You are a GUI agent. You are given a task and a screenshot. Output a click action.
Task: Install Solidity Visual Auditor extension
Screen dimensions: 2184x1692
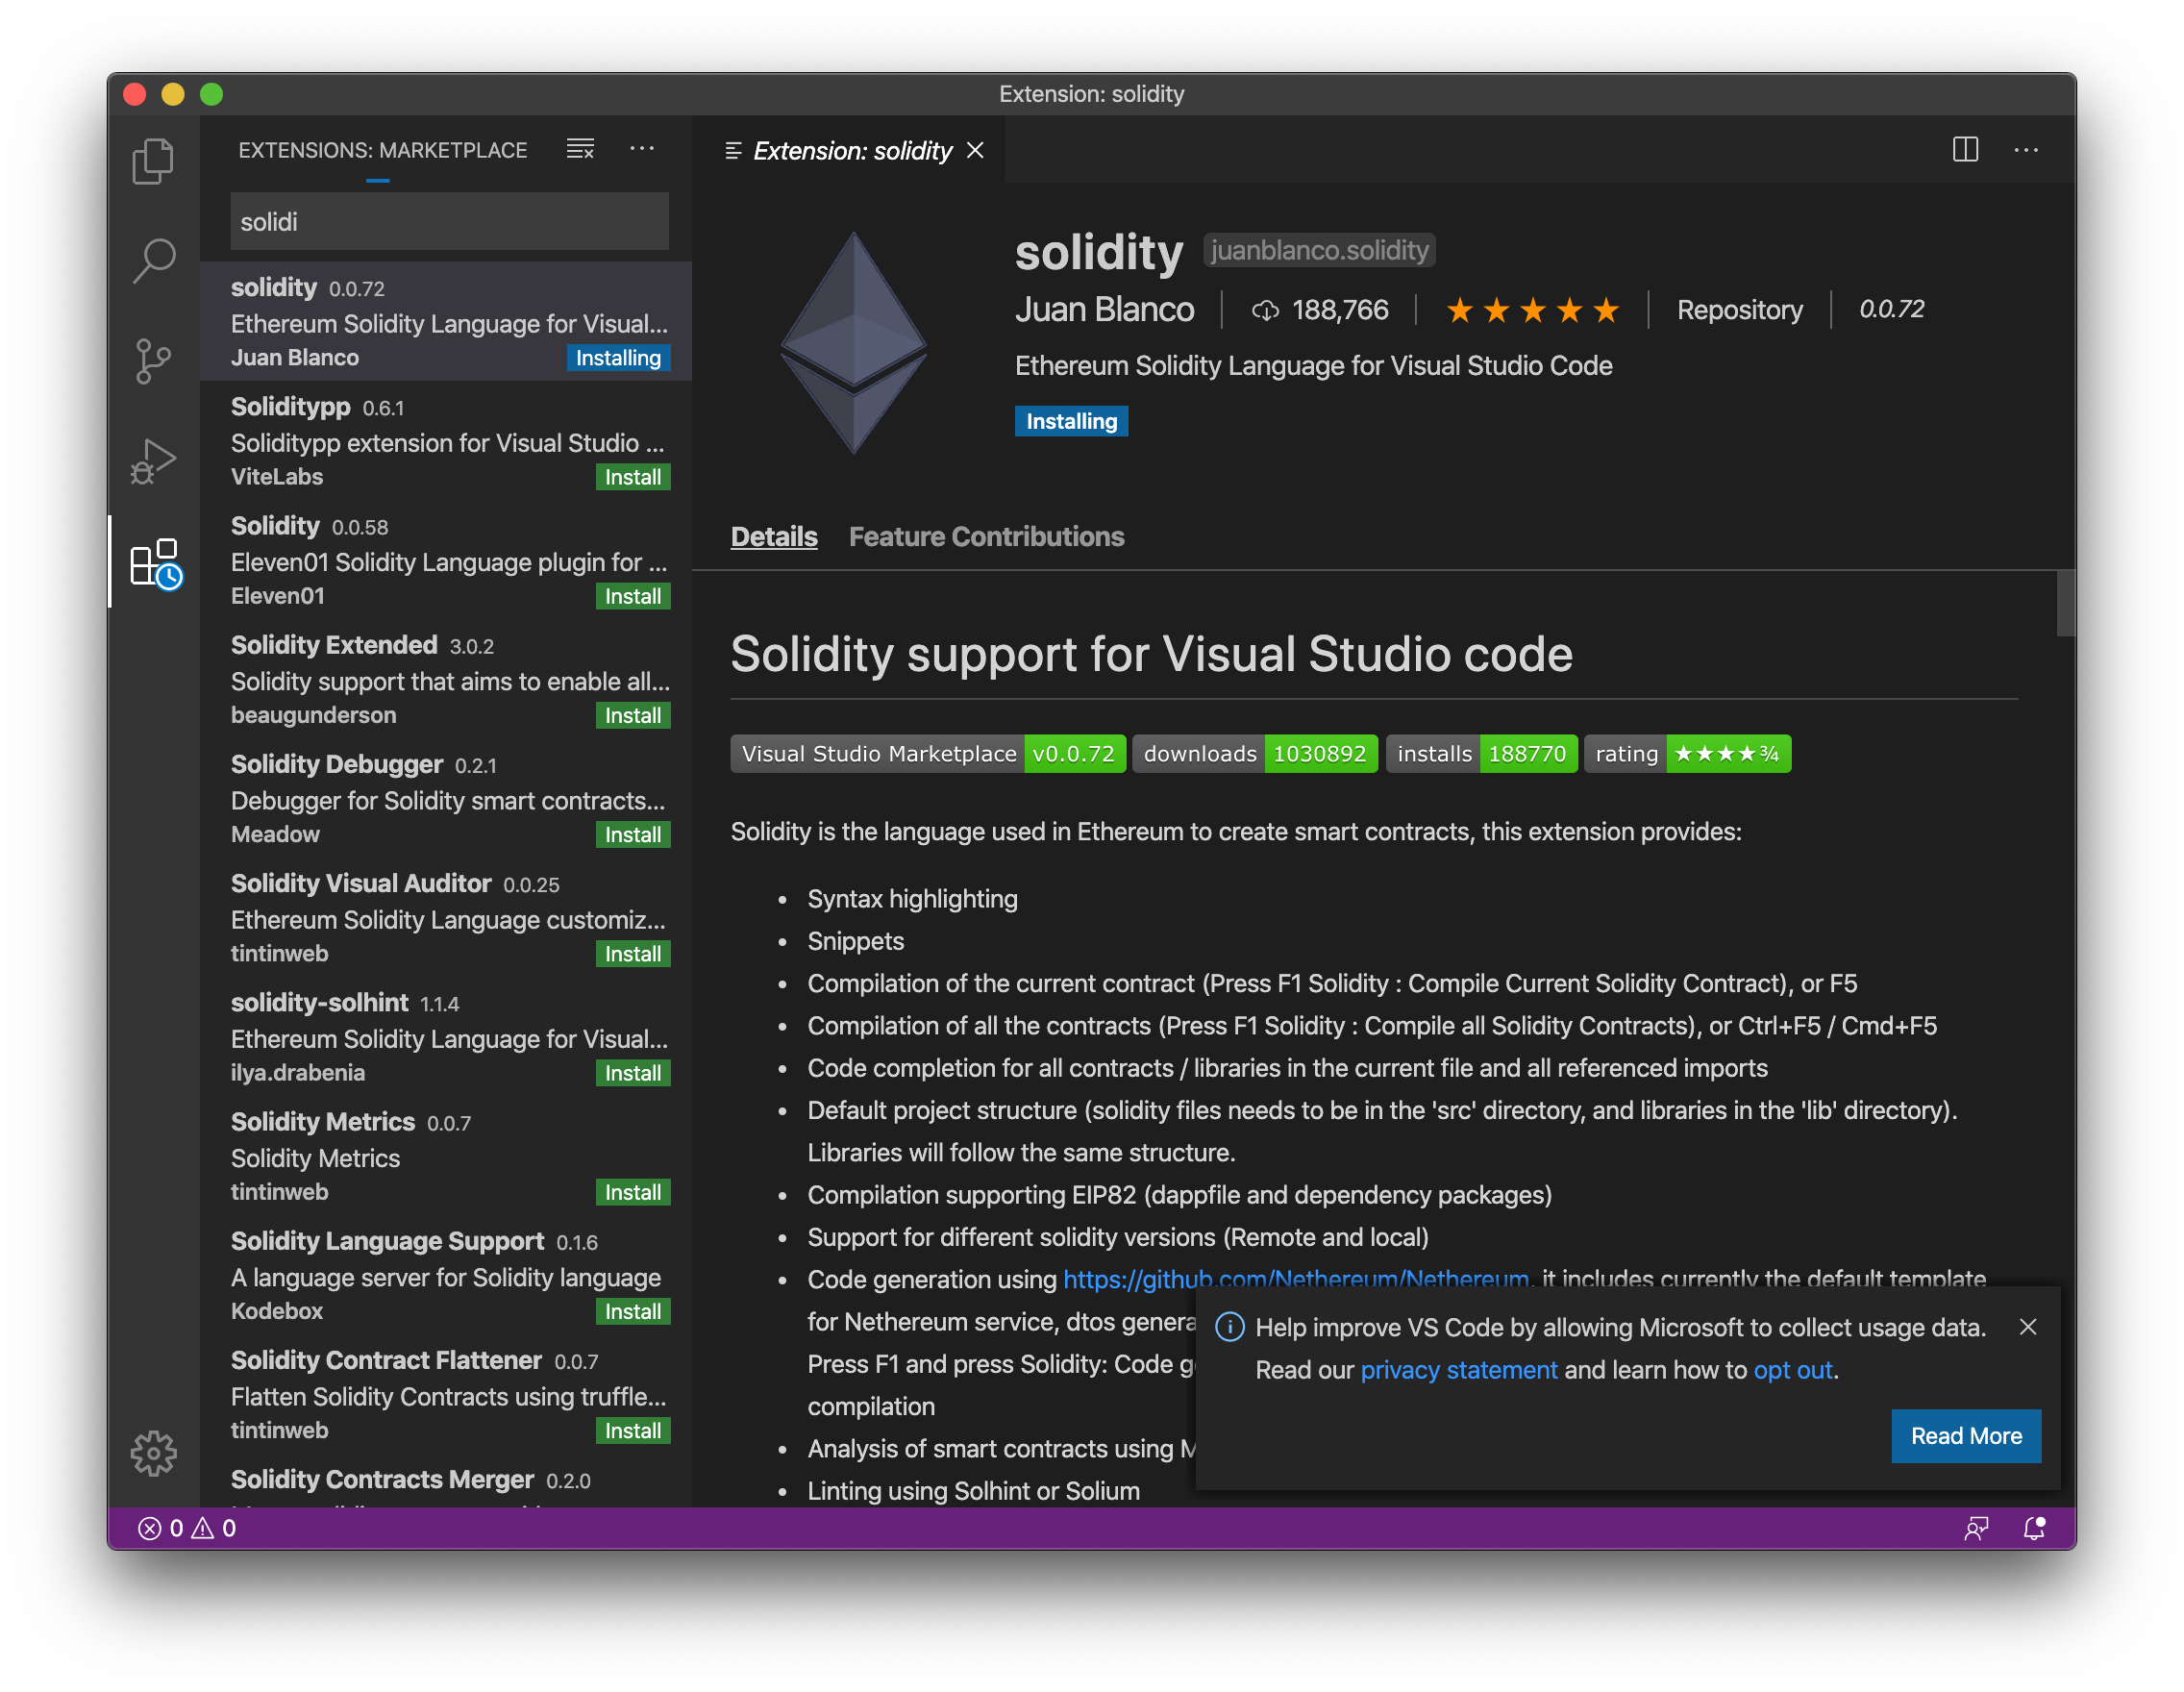tap(633, 953)
